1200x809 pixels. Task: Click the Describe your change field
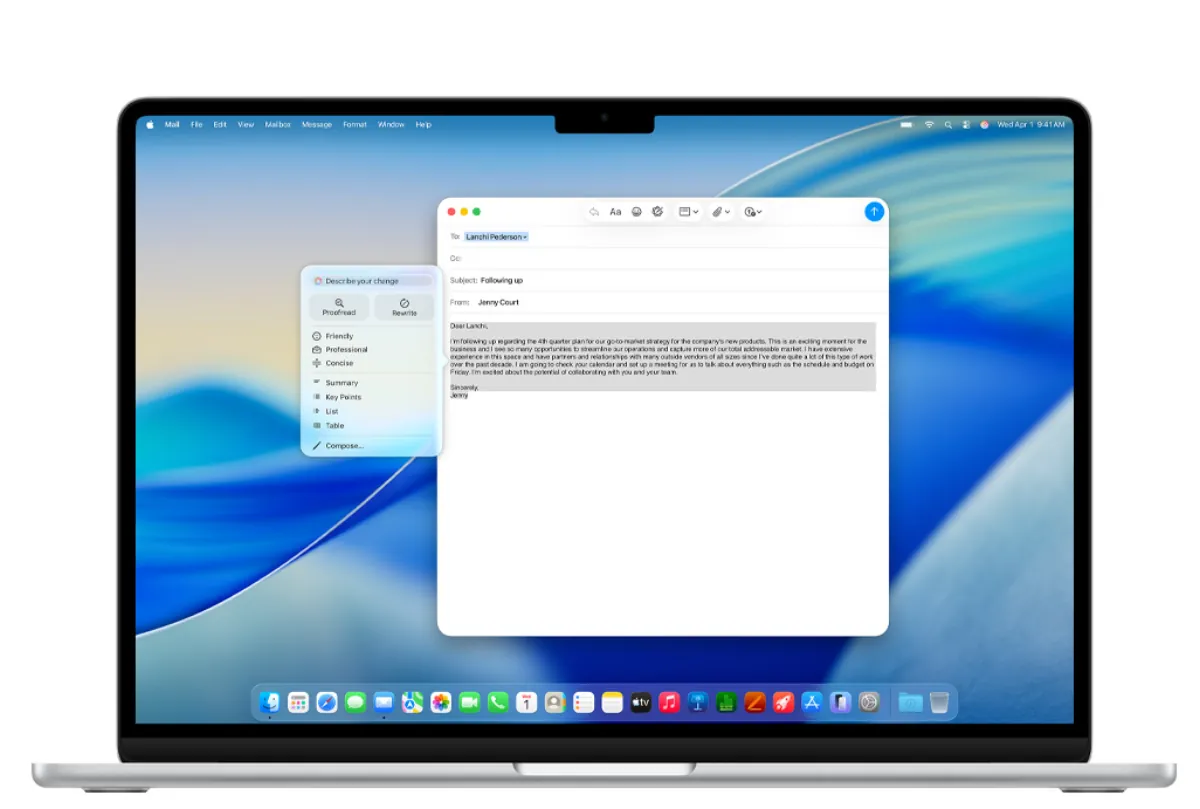click(x=371, y=281)
